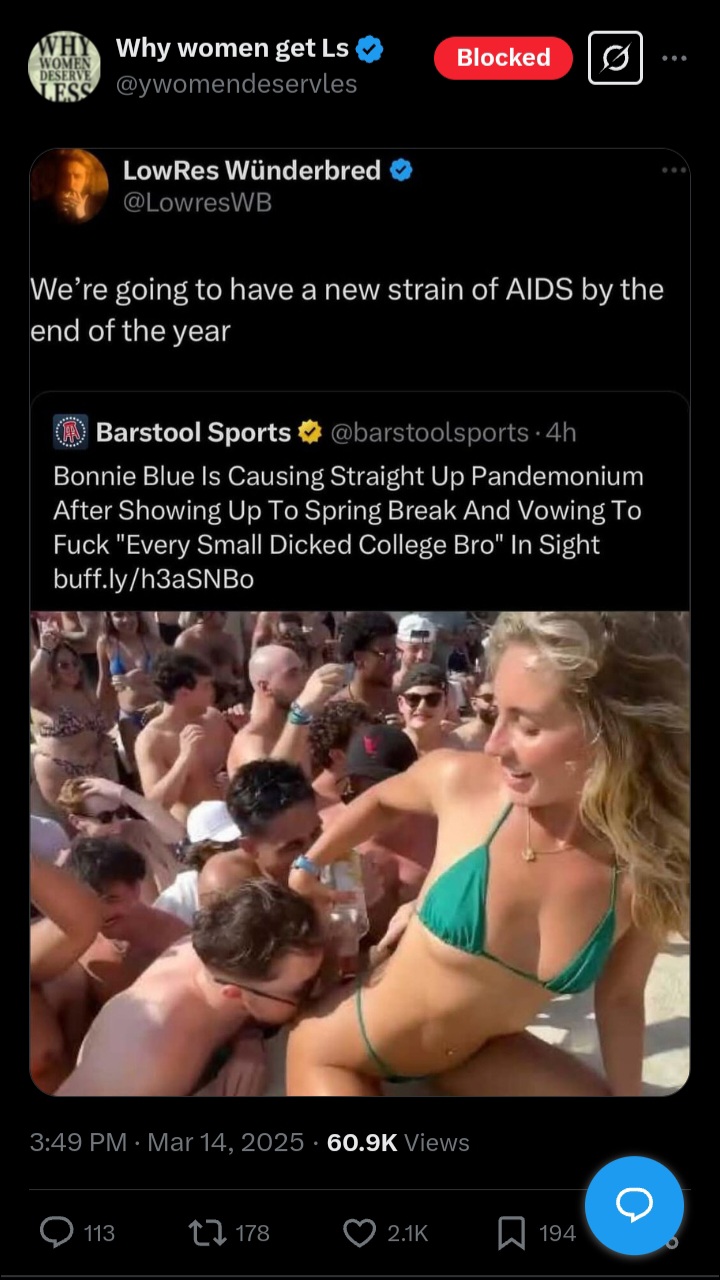Viewport: 720px width, 1280px height.
Task: Open the three-dot menu at top right
Action: (675, 58)
